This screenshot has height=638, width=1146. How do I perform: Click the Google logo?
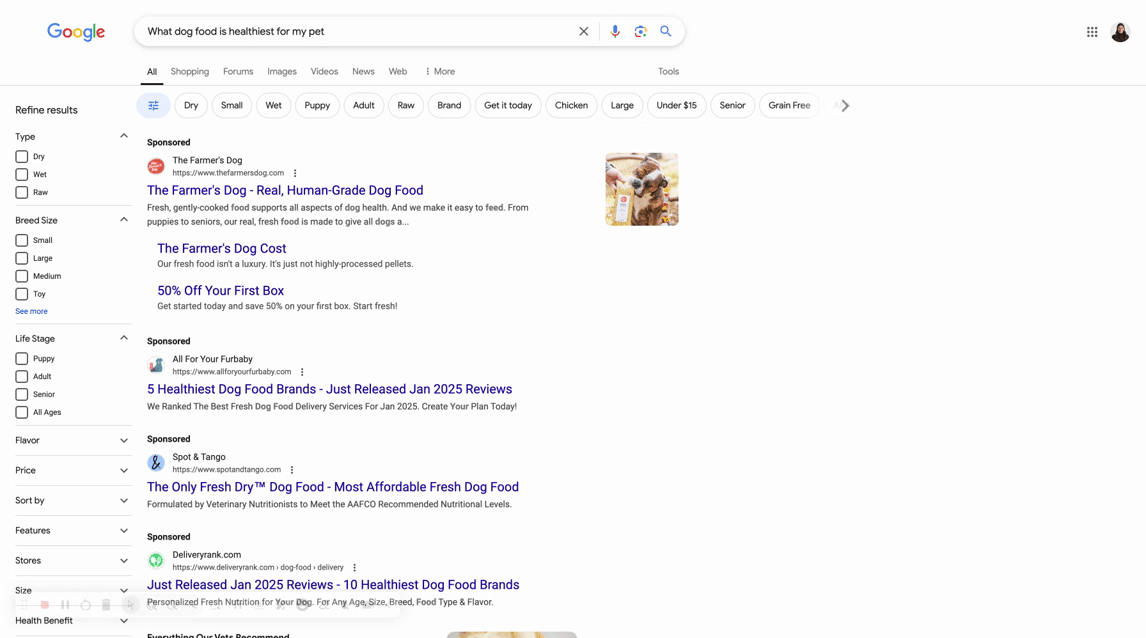pyautogui.click(x=76, y=31)
